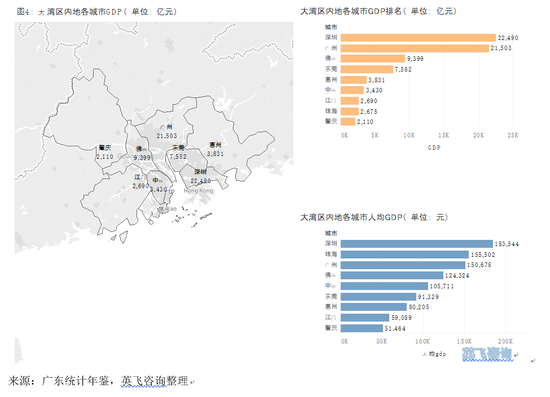Viewport: 550px width, 397px height.
Task: Click the blue per-capita bar for 深圳
Action: click(417, 244)
